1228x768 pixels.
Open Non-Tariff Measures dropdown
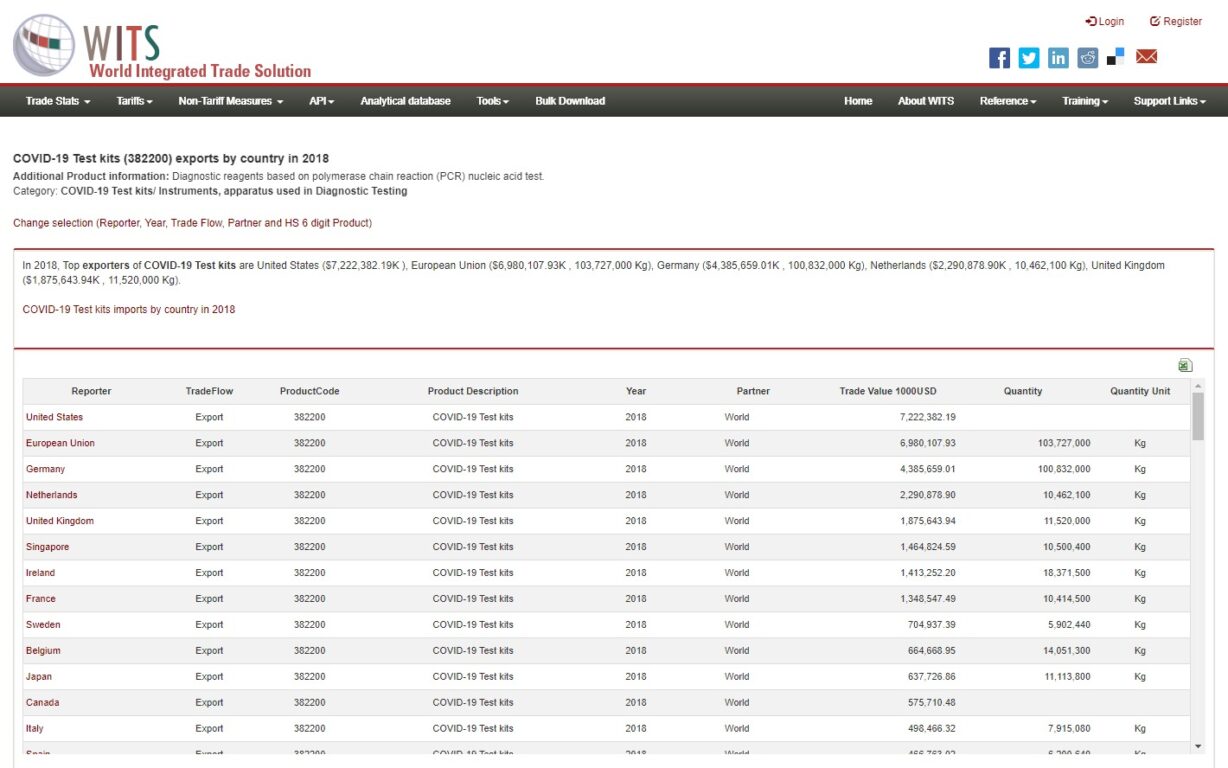231,101
